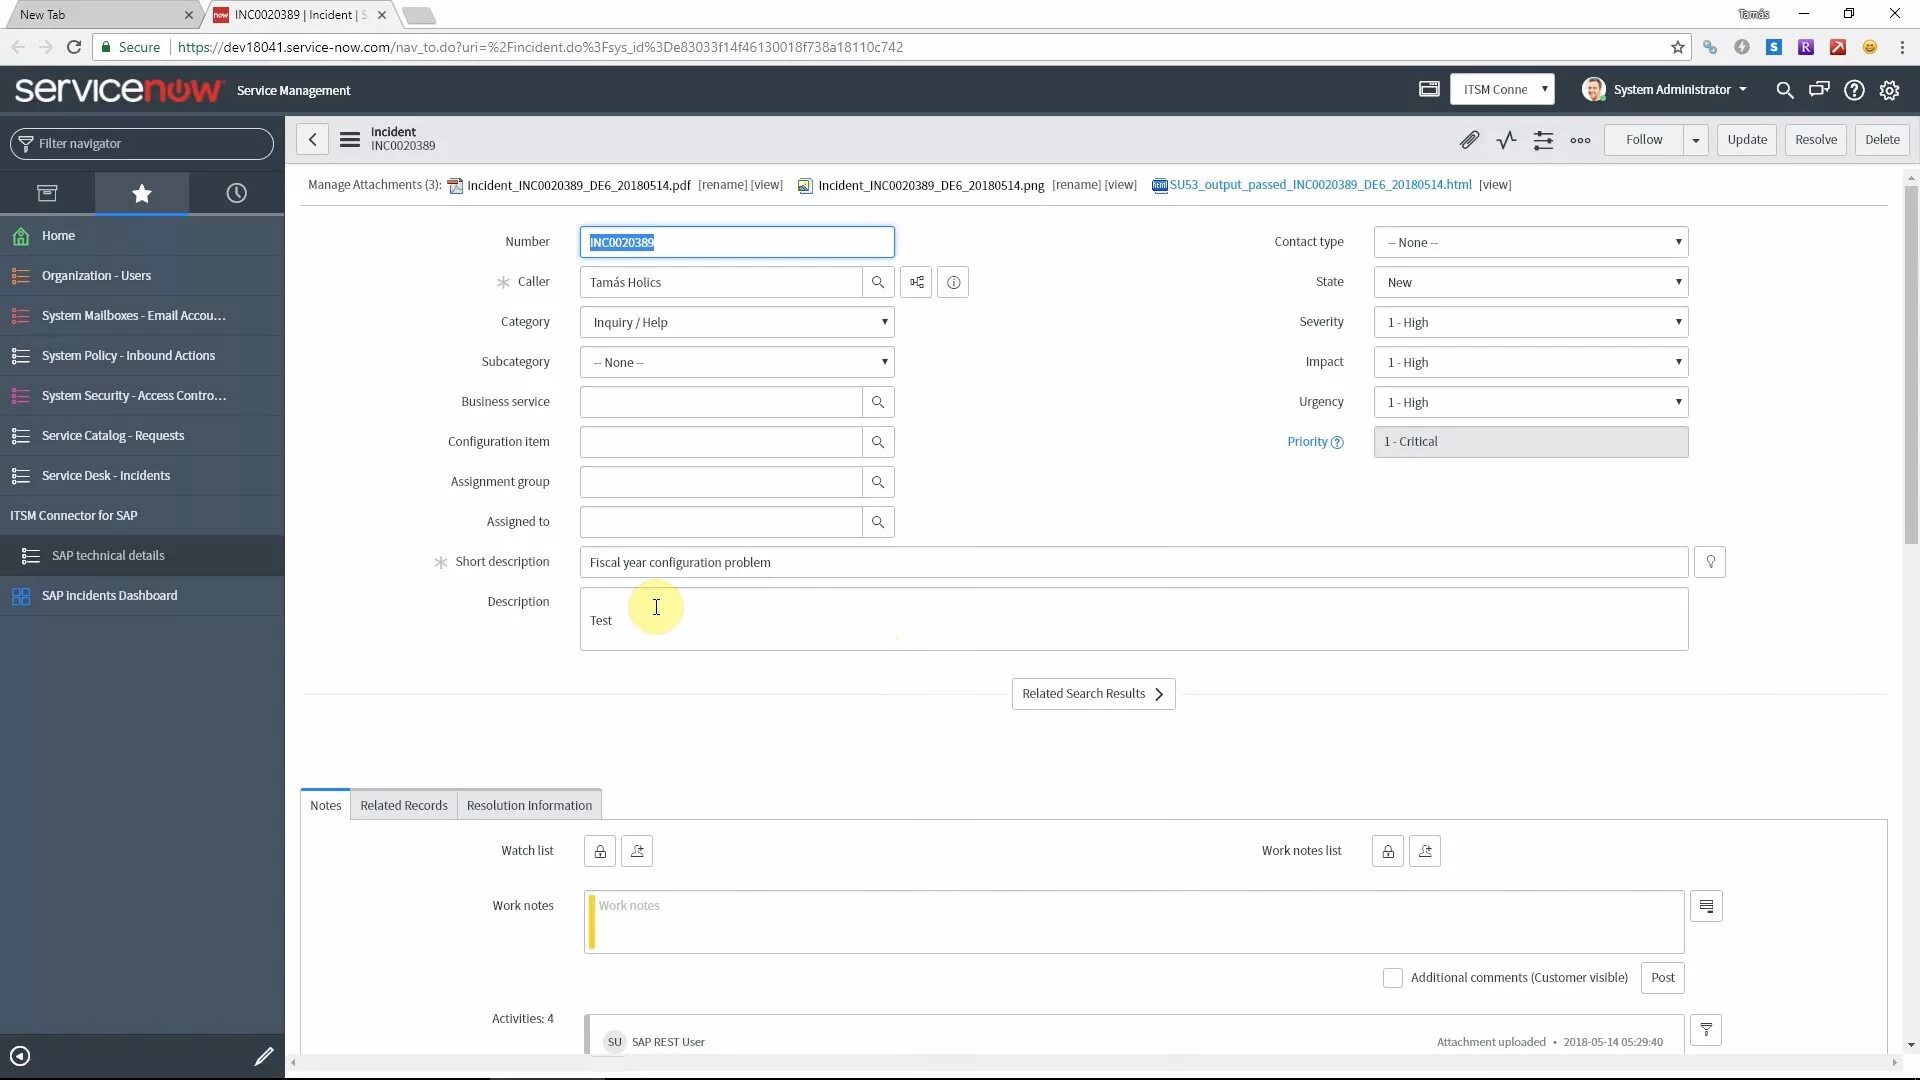1920x1080 pixels.
Task: Click the work notes list add member icon
Action: pos(1425,851)
